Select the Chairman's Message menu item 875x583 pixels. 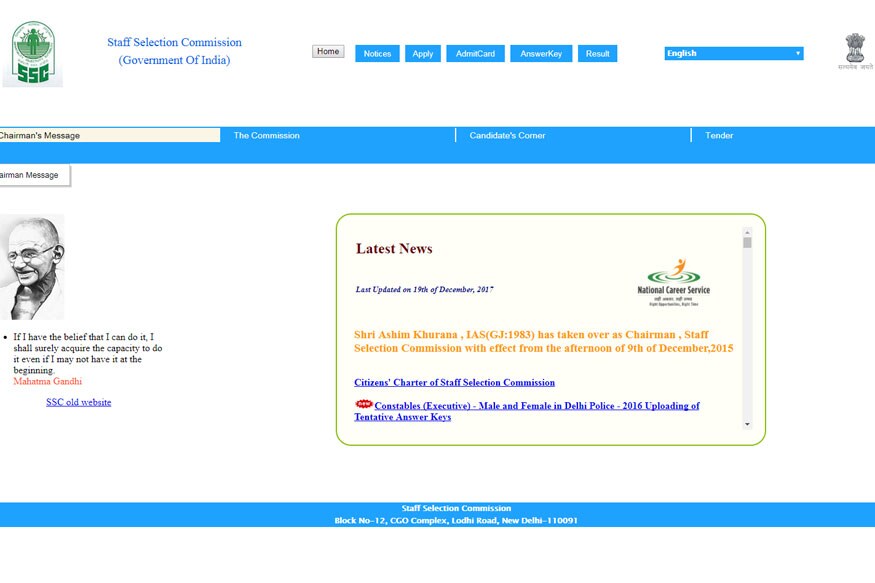(x=110, y=135)
